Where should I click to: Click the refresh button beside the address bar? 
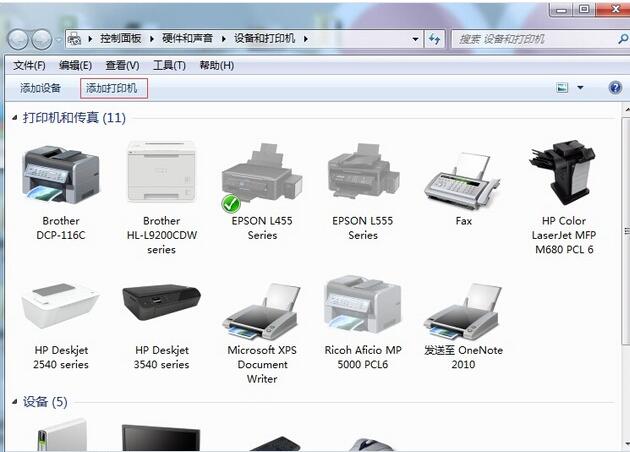click(434, 39)
